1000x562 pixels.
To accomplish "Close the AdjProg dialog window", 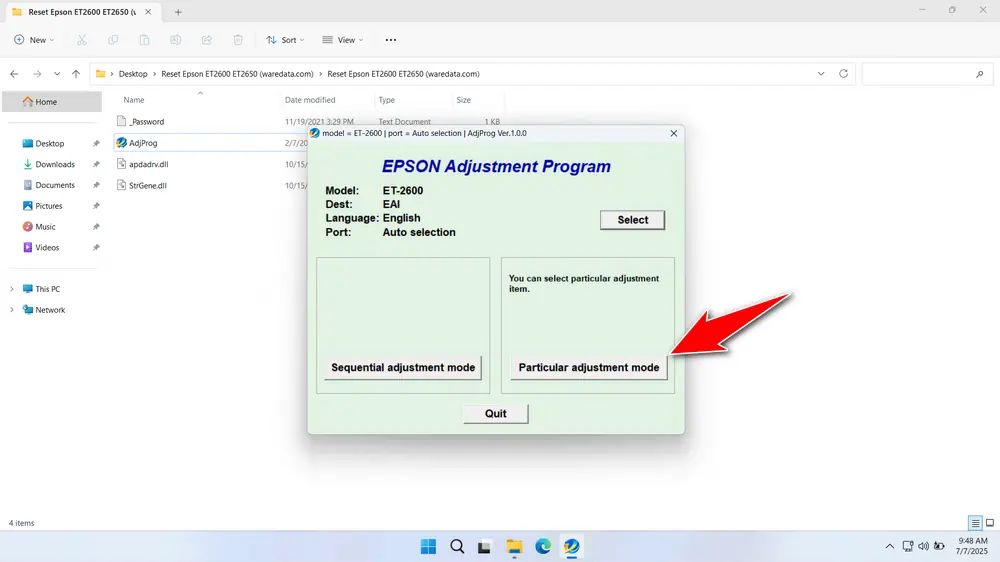I will pyautogui.click(x=673, y=133).
